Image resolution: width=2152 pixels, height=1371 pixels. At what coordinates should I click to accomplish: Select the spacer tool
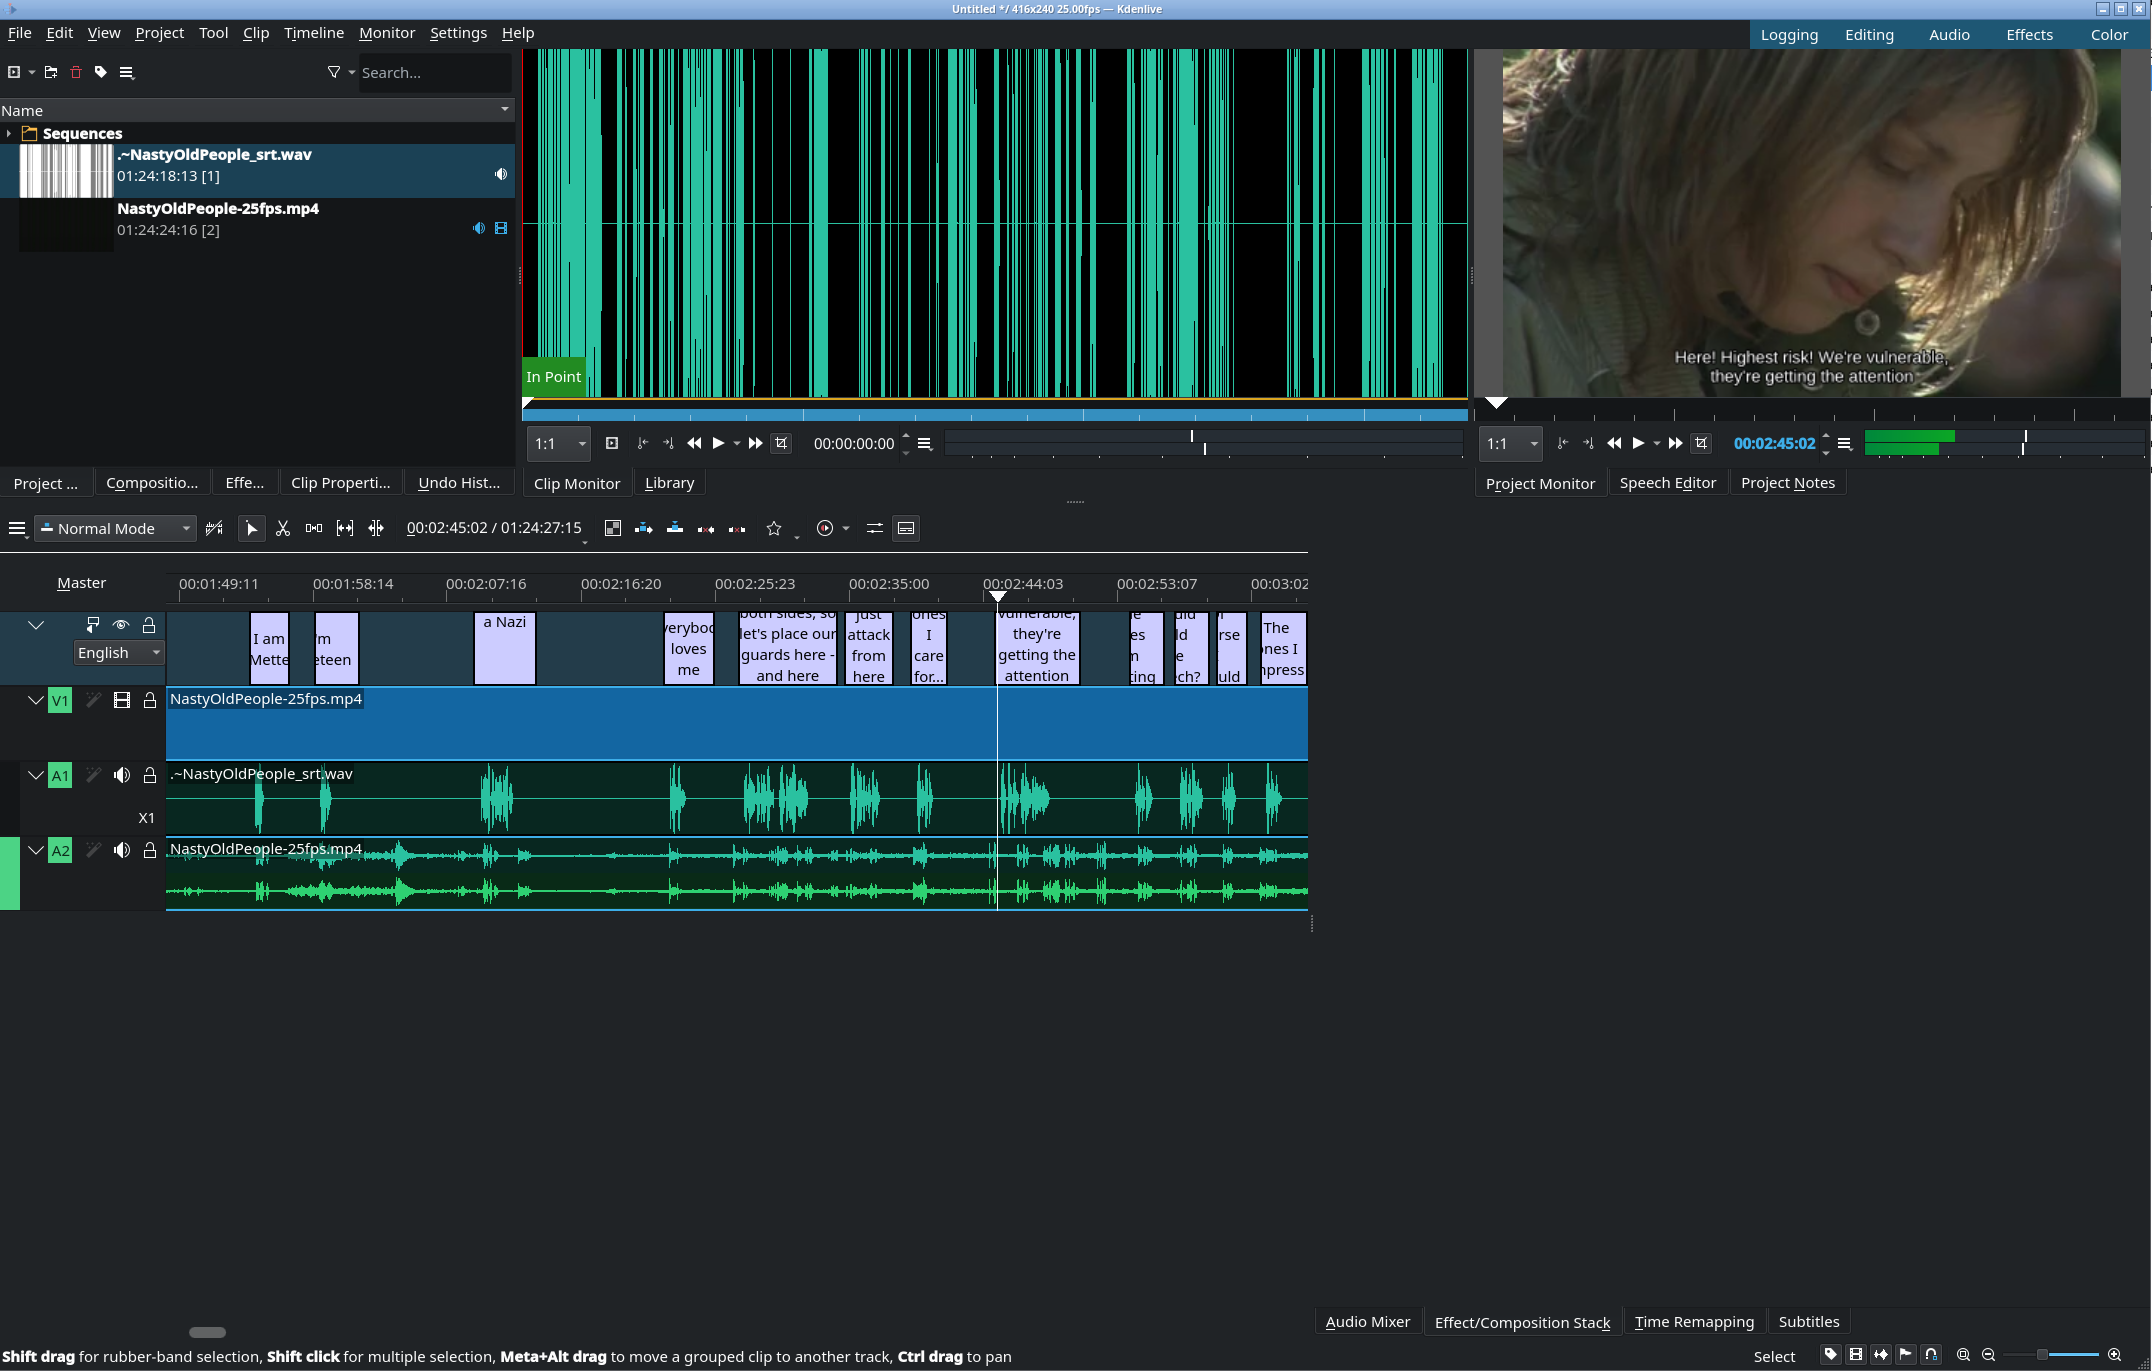point(314,528)
